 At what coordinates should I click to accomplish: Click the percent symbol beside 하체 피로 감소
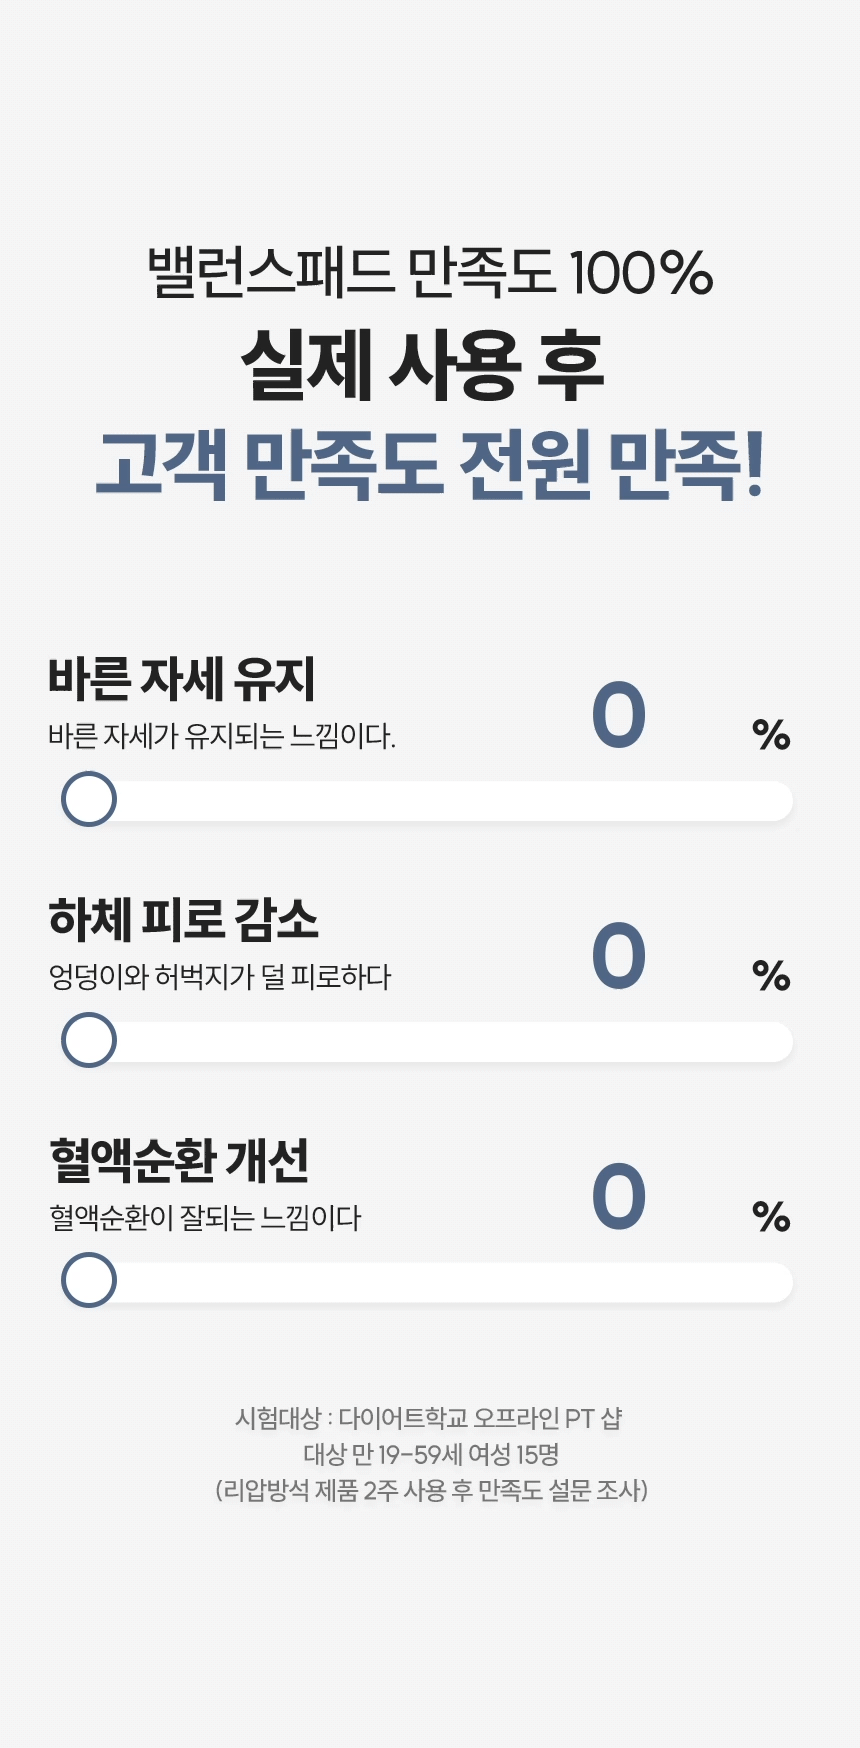(771, 976)
